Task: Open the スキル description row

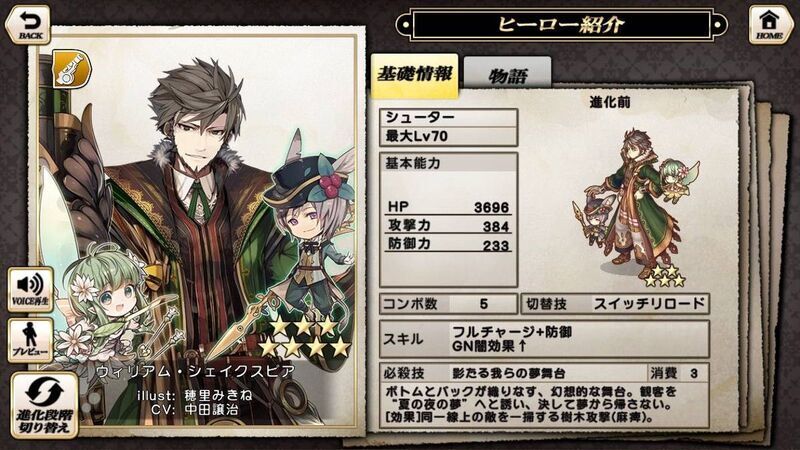Action: 544,339
